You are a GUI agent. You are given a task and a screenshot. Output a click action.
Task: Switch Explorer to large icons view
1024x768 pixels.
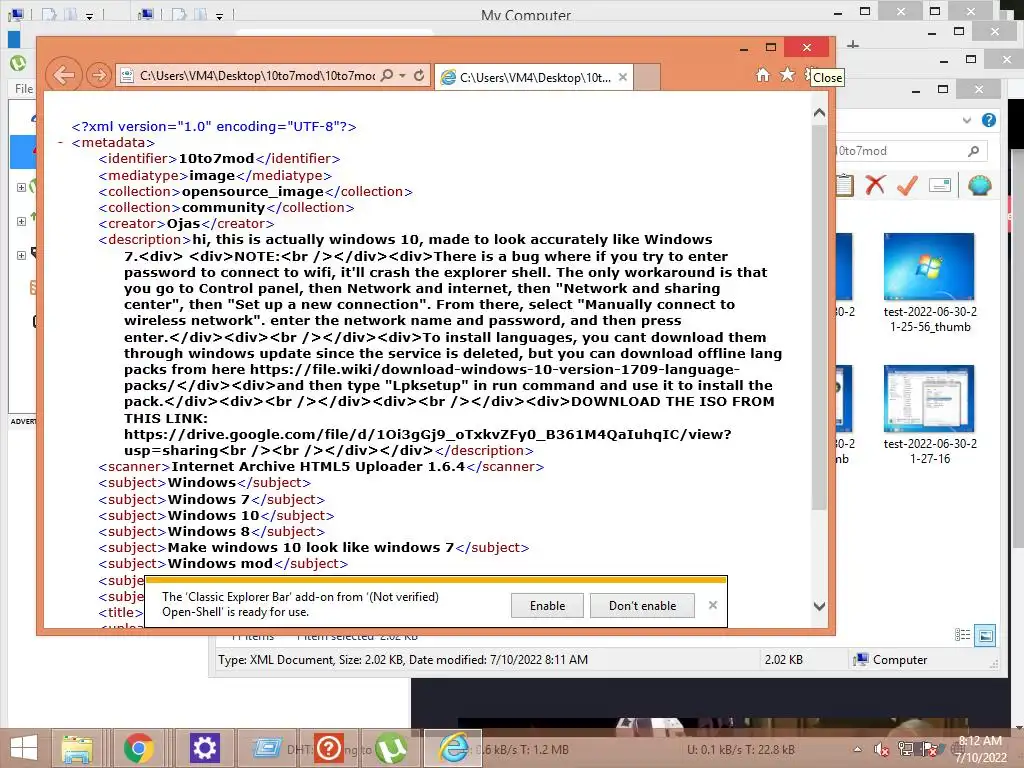pos(985,635)
